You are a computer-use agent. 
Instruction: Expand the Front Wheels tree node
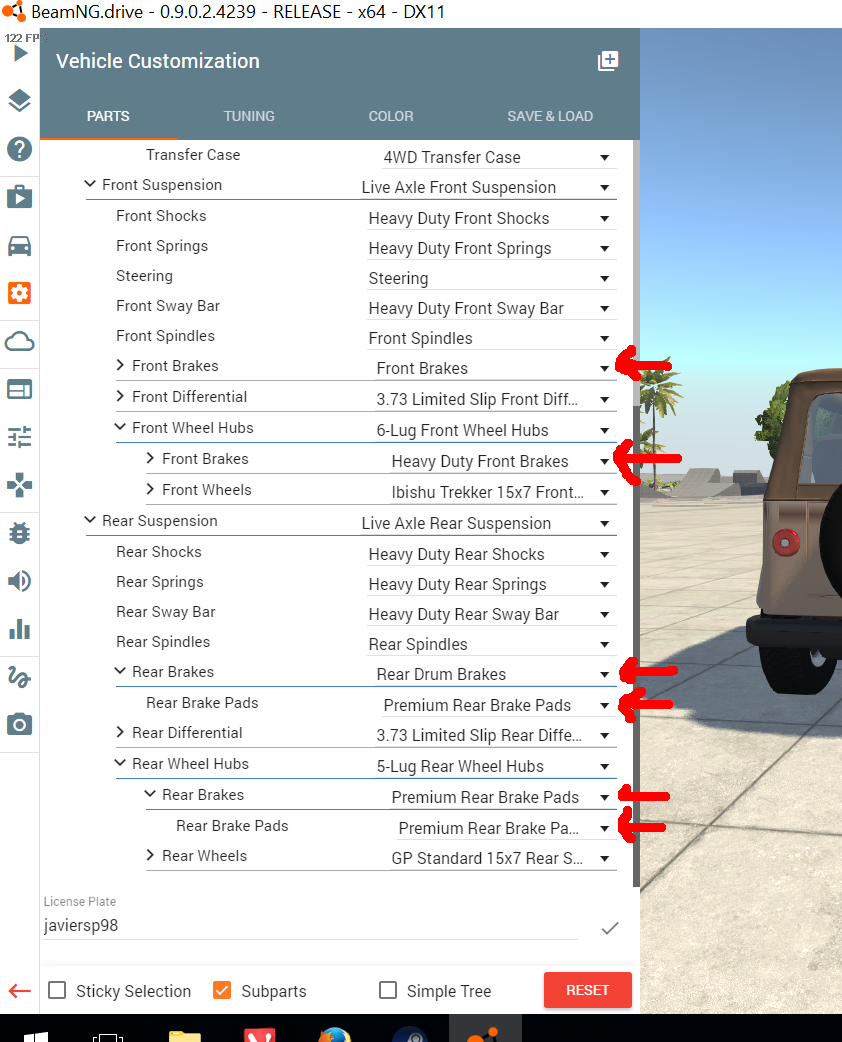click(150, 489)
